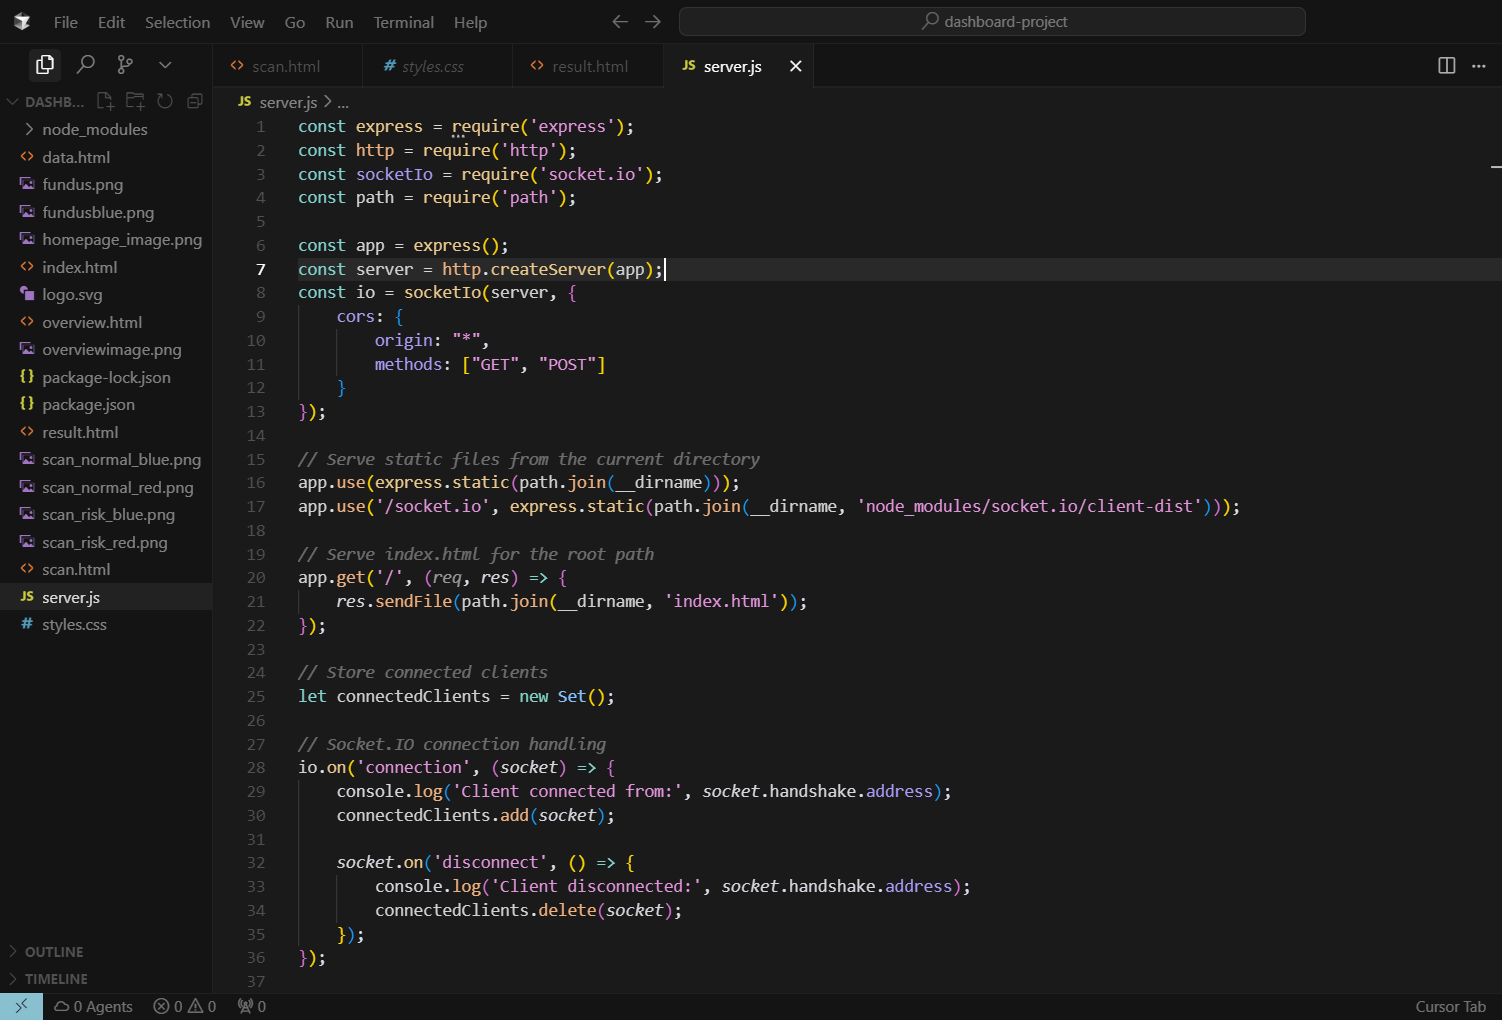This screenshot has width=1502, height=1020.
Task: Collapse all folders in Explorer
Action: point(195,101)
